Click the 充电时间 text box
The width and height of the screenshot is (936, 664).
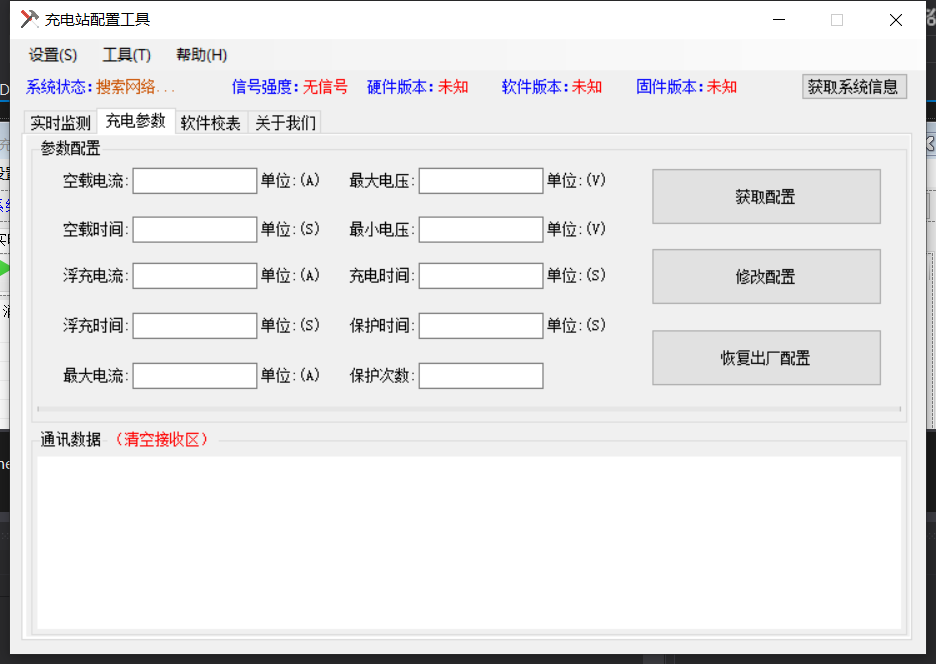coord(481,275)
